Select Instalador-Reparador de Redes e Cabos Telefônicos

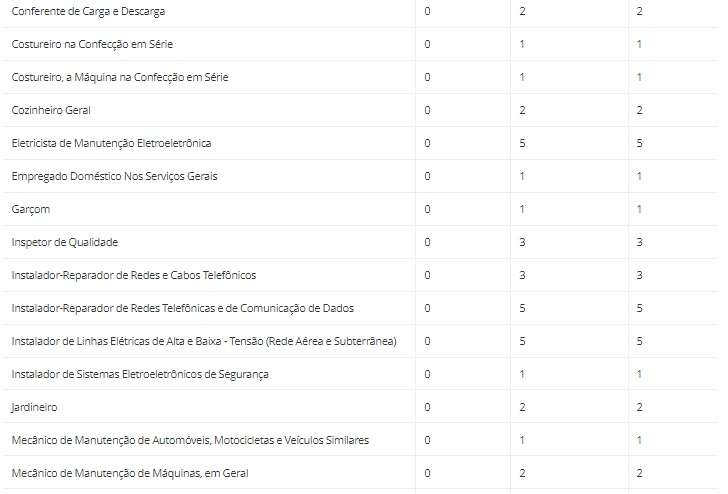(x=134, y=275)
